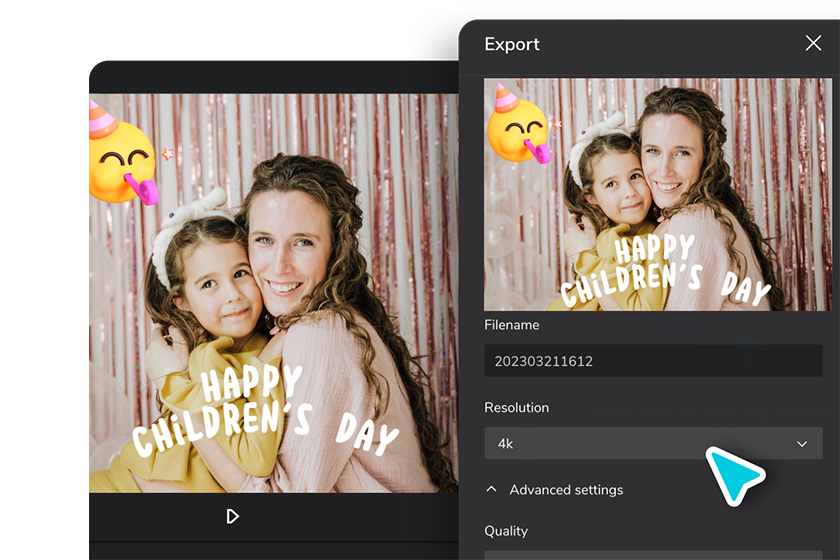The height and width of the screenshot is (560, 840).
Task: Click the Filename input field
Action: click(x=653, y=361)
